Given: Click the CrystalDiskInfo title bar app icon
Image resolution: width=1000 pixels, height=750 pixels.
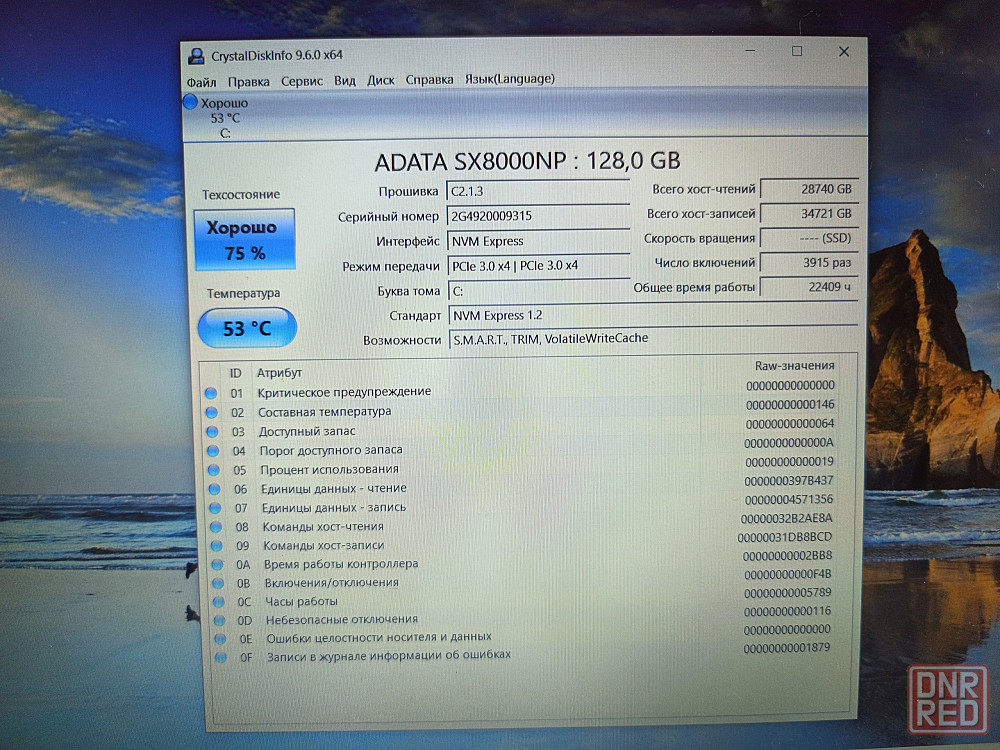Looking at the screenshot, I should click(x=196, y=56).
